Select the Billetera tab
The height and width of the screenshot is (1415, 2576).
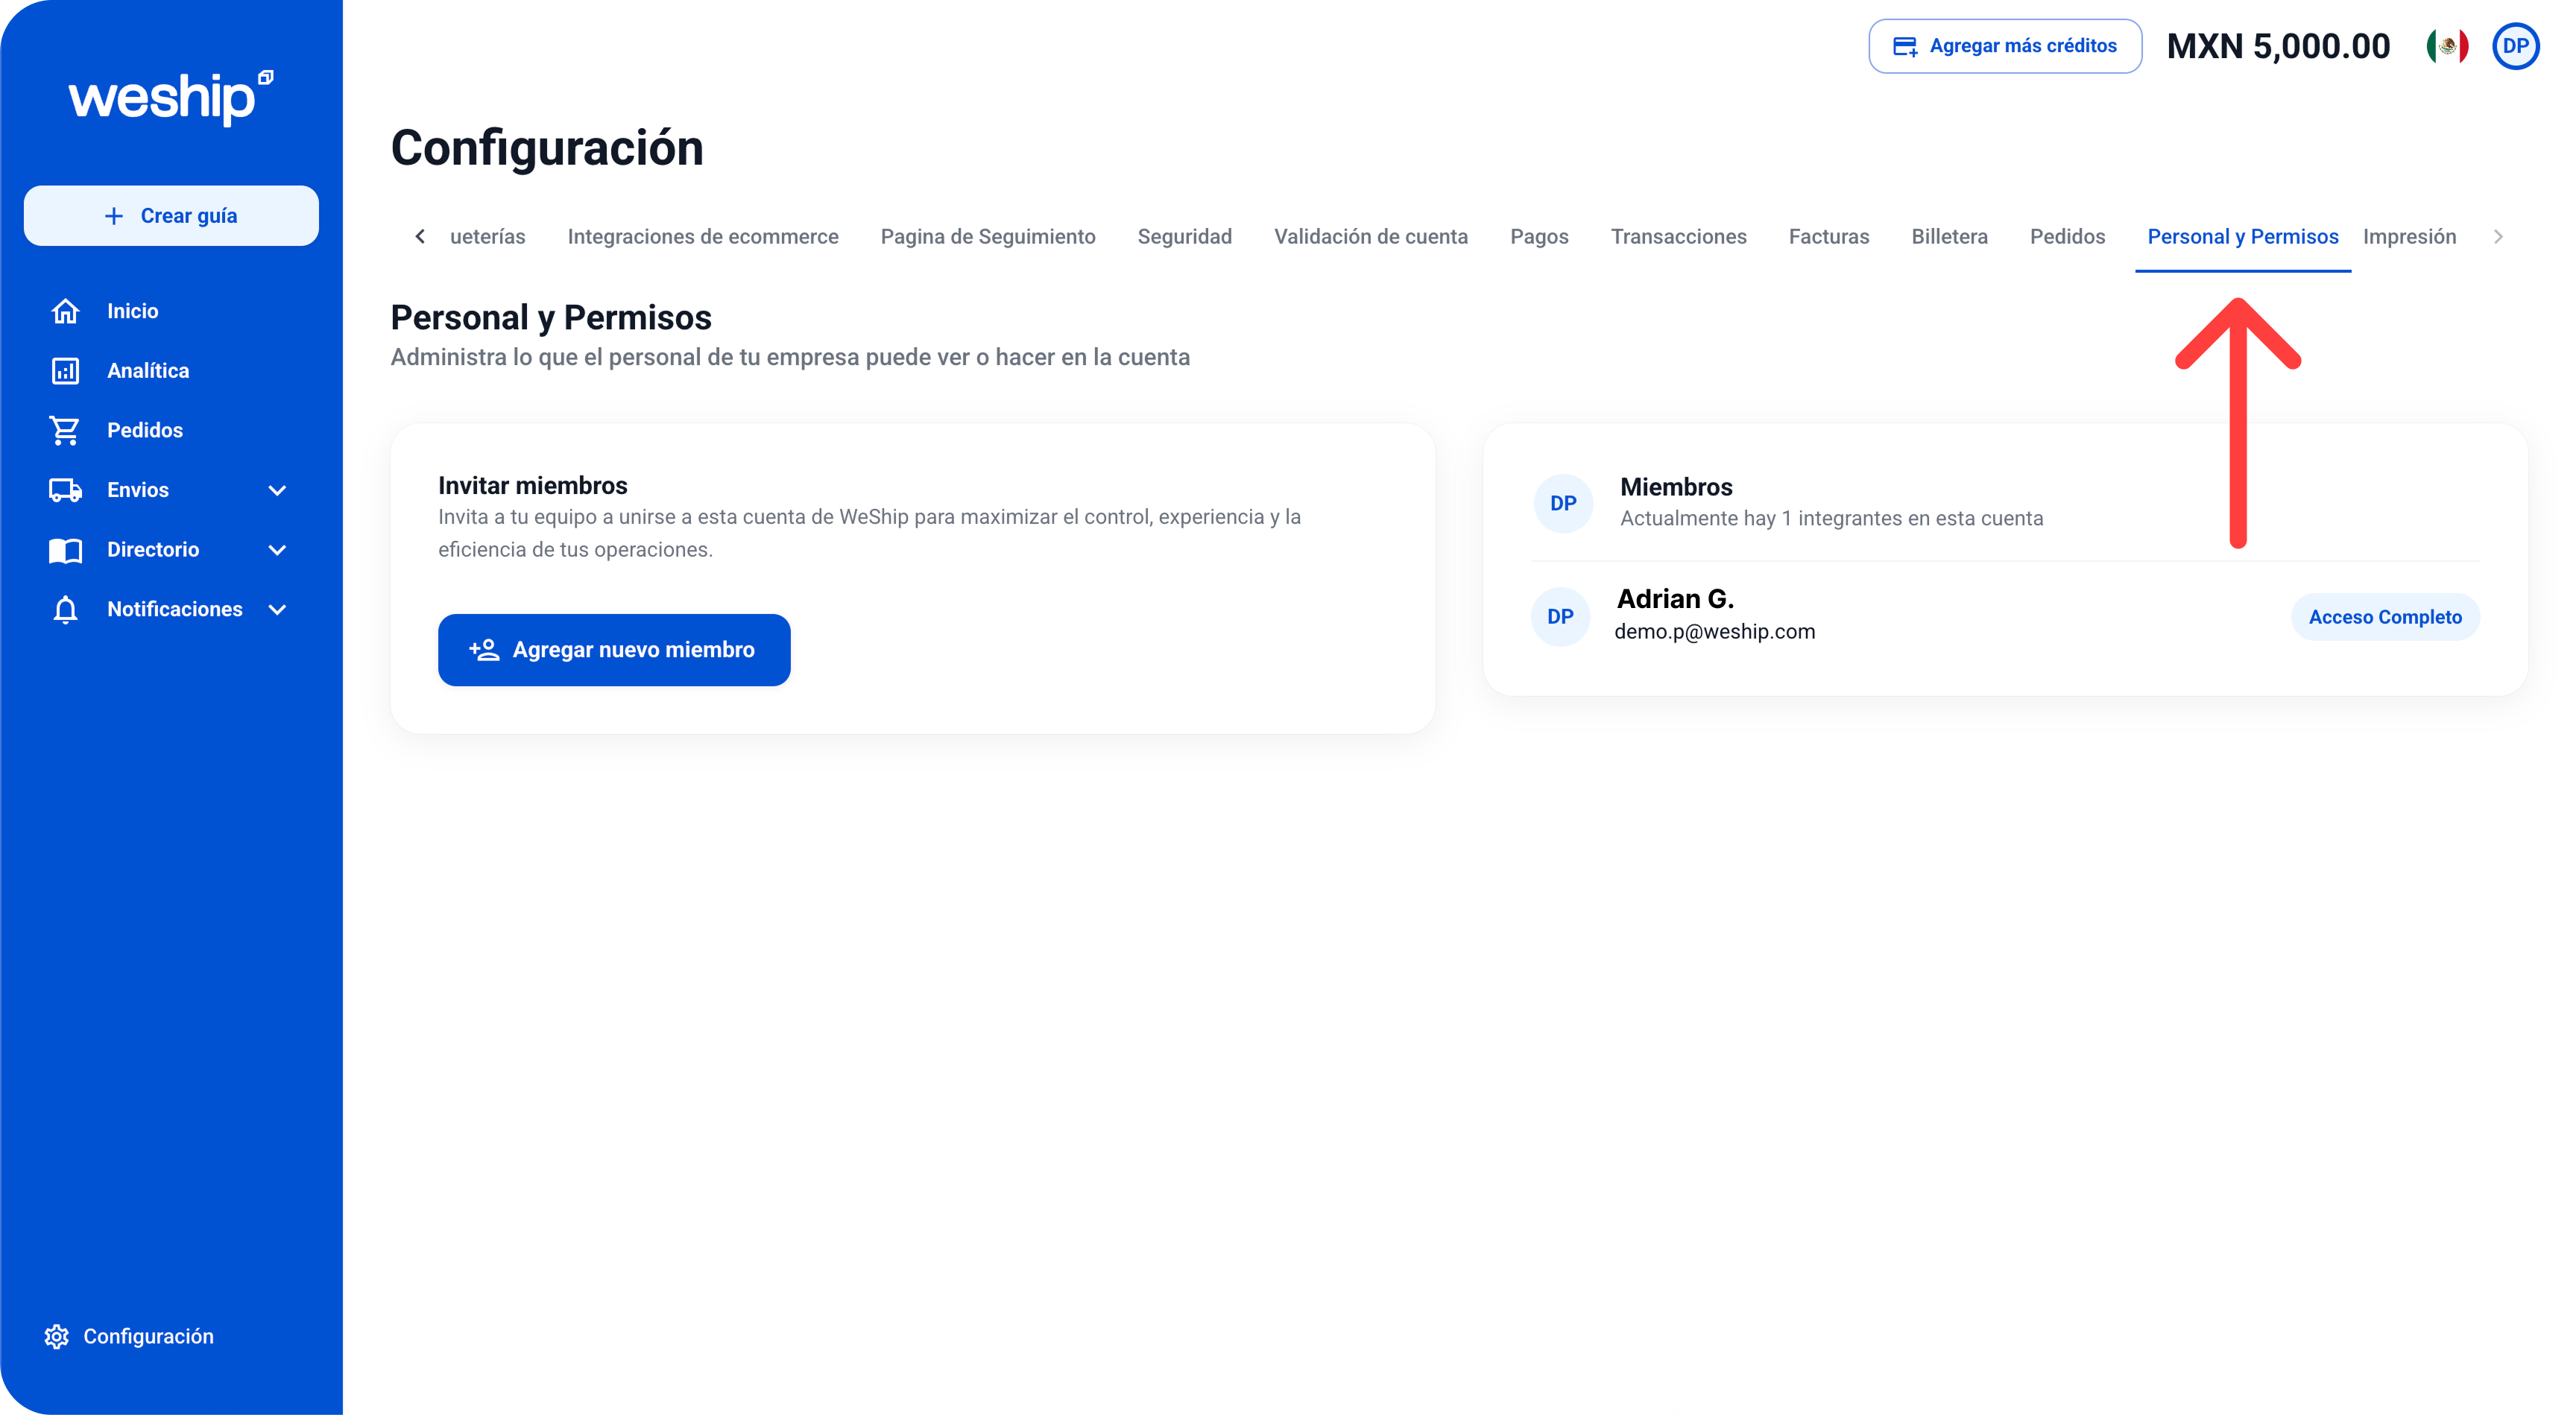tap(1949, 237)
